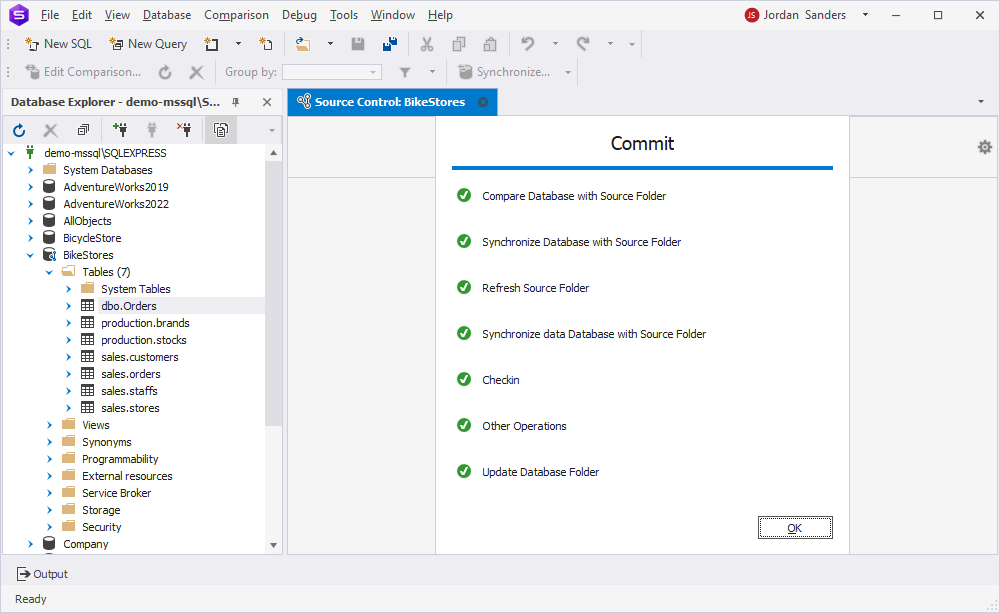Select the sales.stores table
This screenshot has height=613, width=1000.
point(130,408)
